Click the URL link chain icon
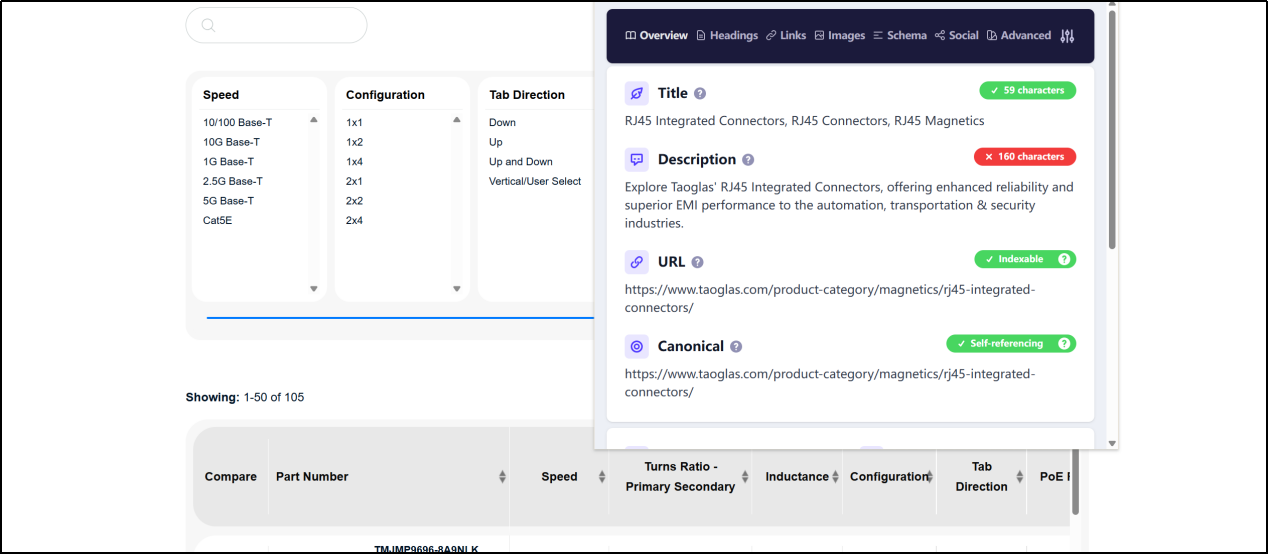Viewport: 1269px width, 555px height. (x=637, y=262)
